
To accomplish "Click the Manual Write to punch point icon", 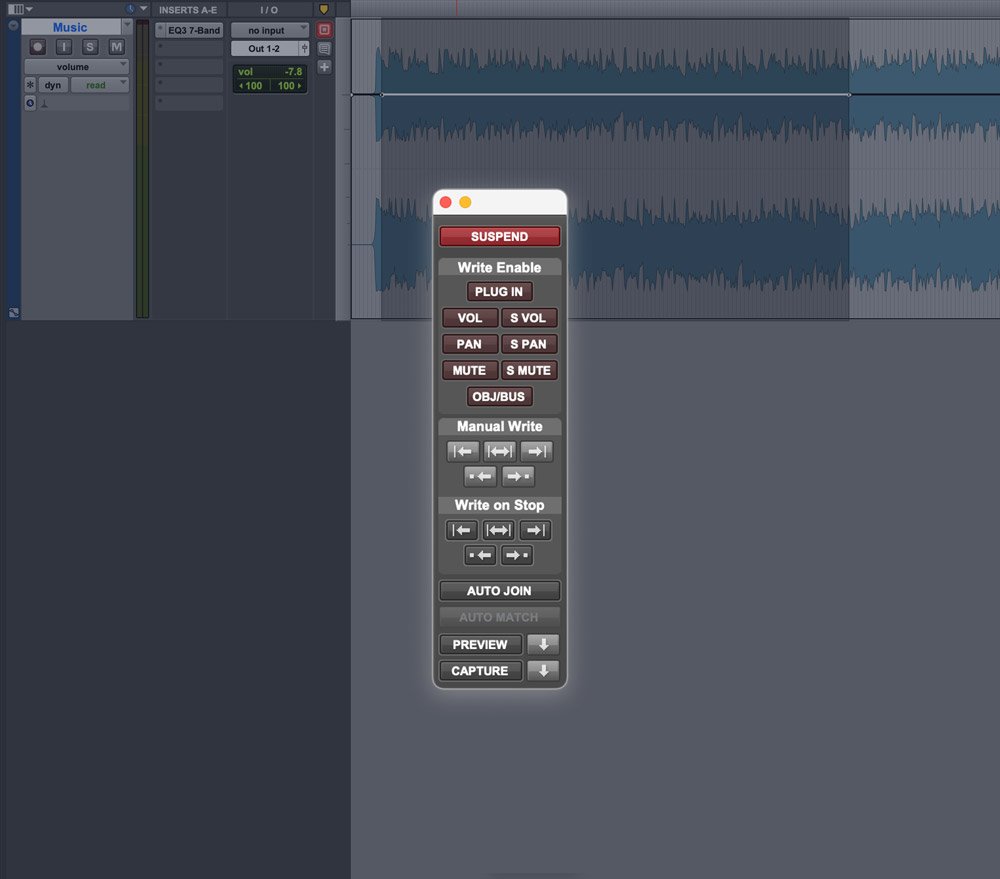I will pyautogui.click(x=480, y=476).
